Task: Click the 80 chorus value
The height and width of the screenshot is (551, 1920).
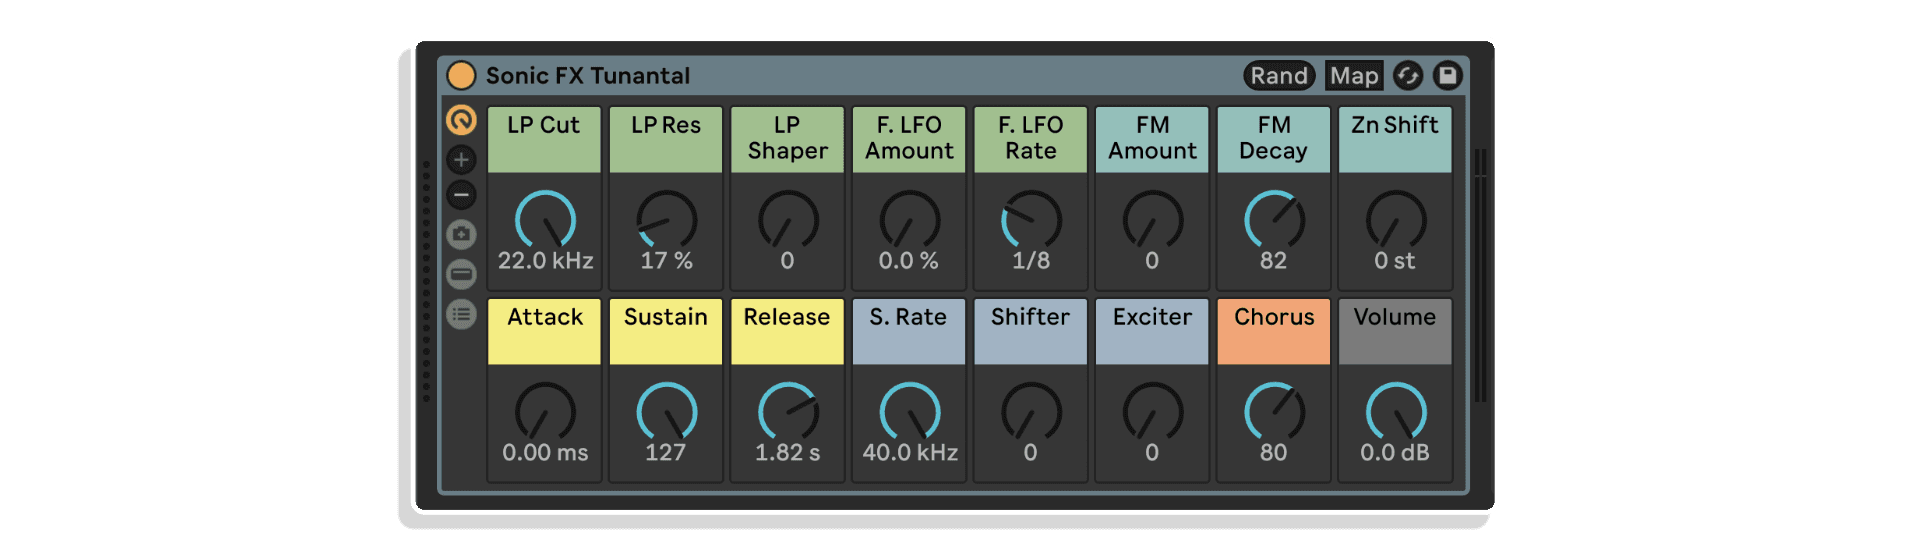Action: 1273,453
